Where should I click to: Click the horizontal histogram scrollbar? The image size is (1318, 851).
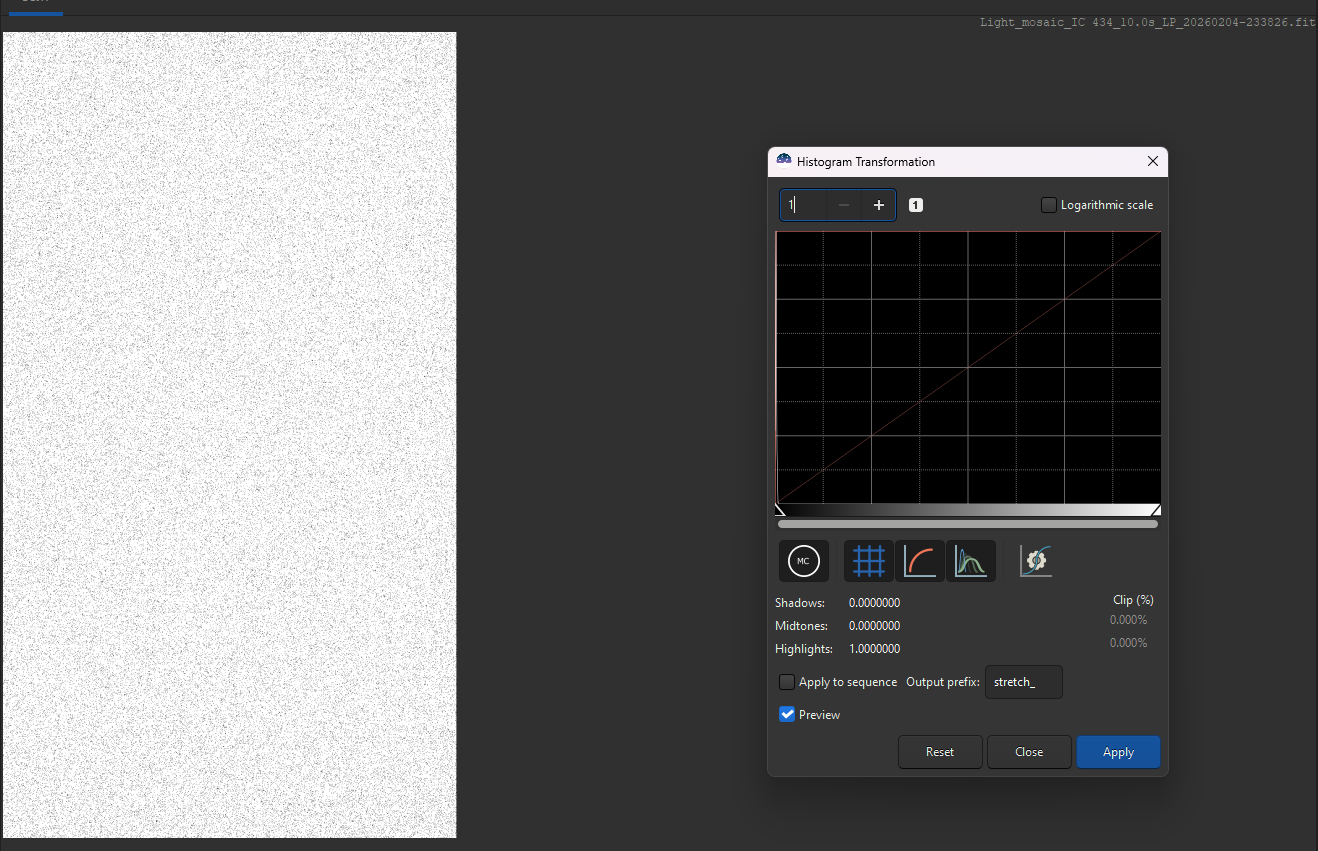967,523
